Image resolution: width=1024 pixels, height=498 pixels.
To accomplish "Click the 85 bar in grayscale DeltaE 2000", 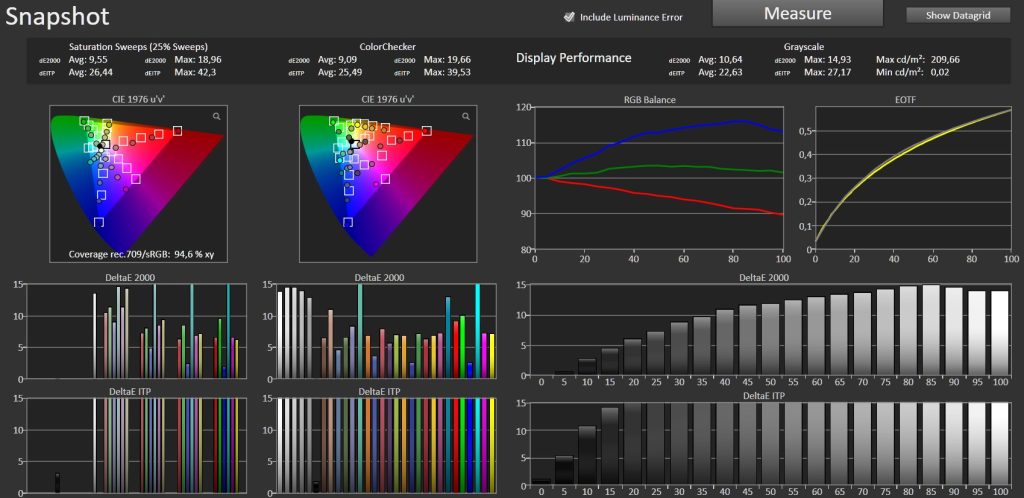I will point(931,329).
